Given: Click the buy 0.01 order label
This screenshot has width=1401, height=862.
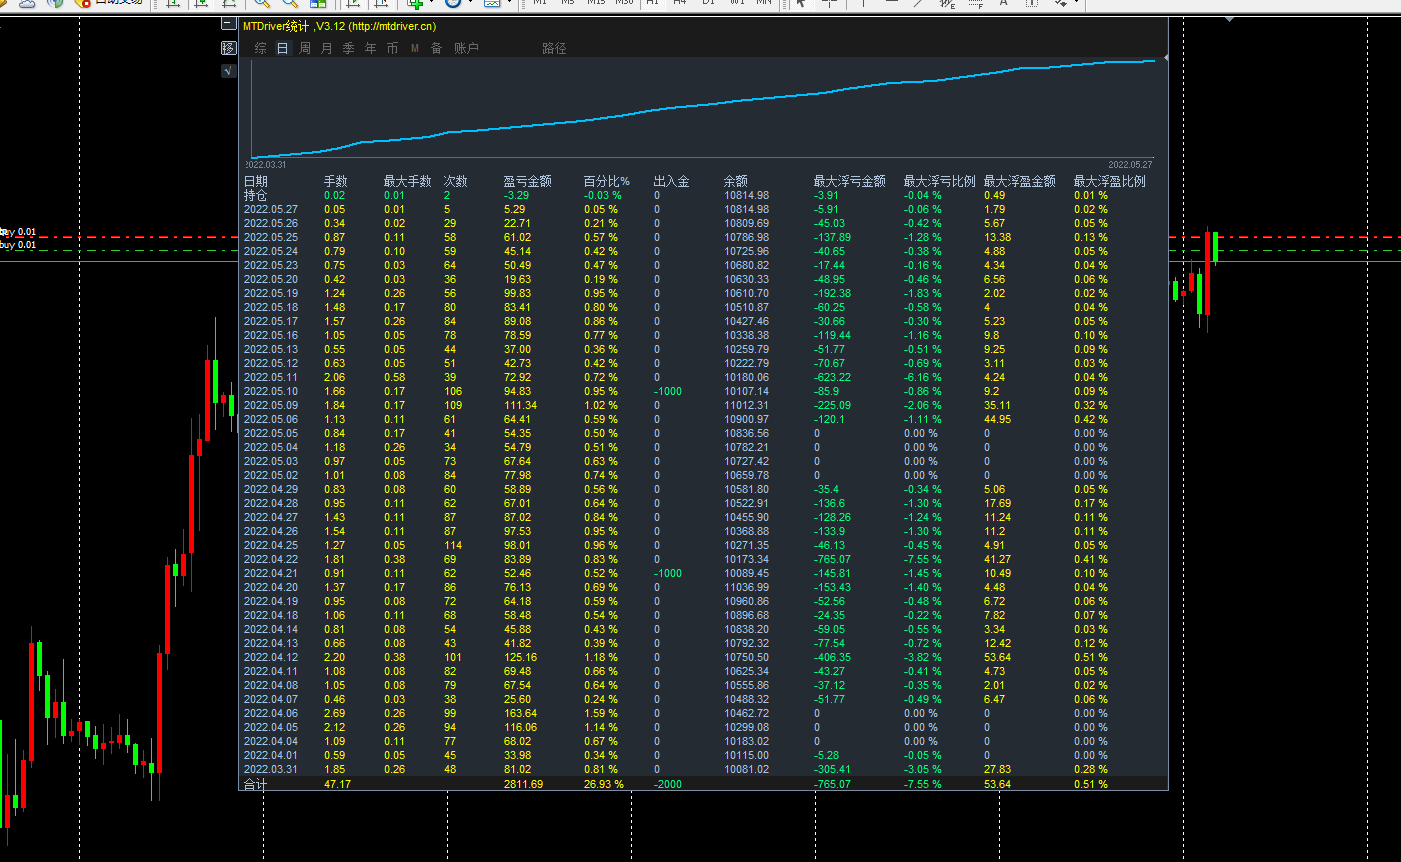Looking at the screenshot, I should point(18,245).
